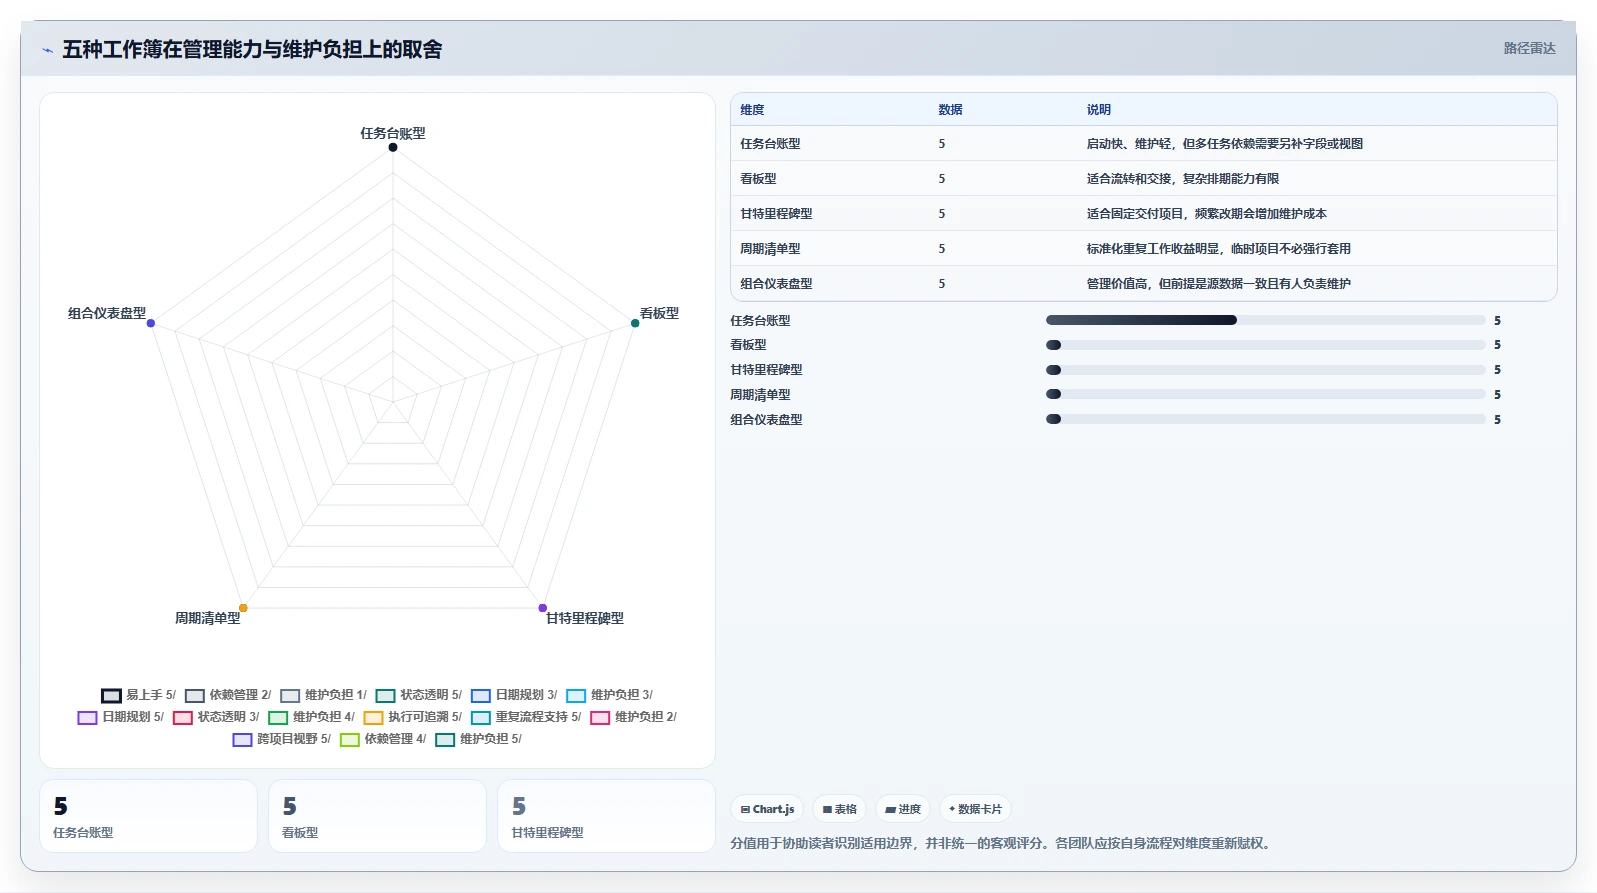The height and width of the screenshot is (893, 1597).
Task: Click description '适合流转和交接，复杂排期能力有限'
Action: [x=1183, y=179]
